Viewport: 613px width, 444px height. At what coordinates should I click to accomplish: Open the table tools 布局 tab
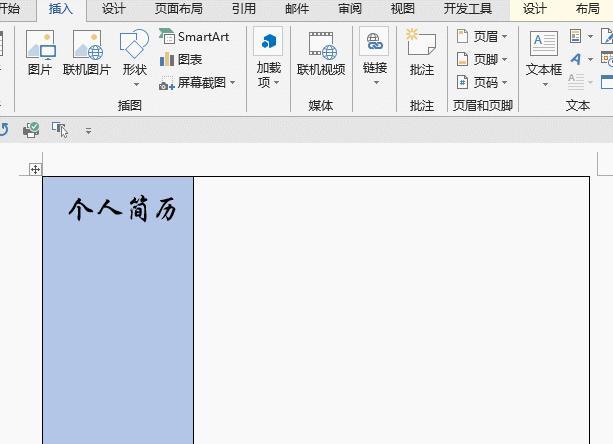tap(587, 9)
